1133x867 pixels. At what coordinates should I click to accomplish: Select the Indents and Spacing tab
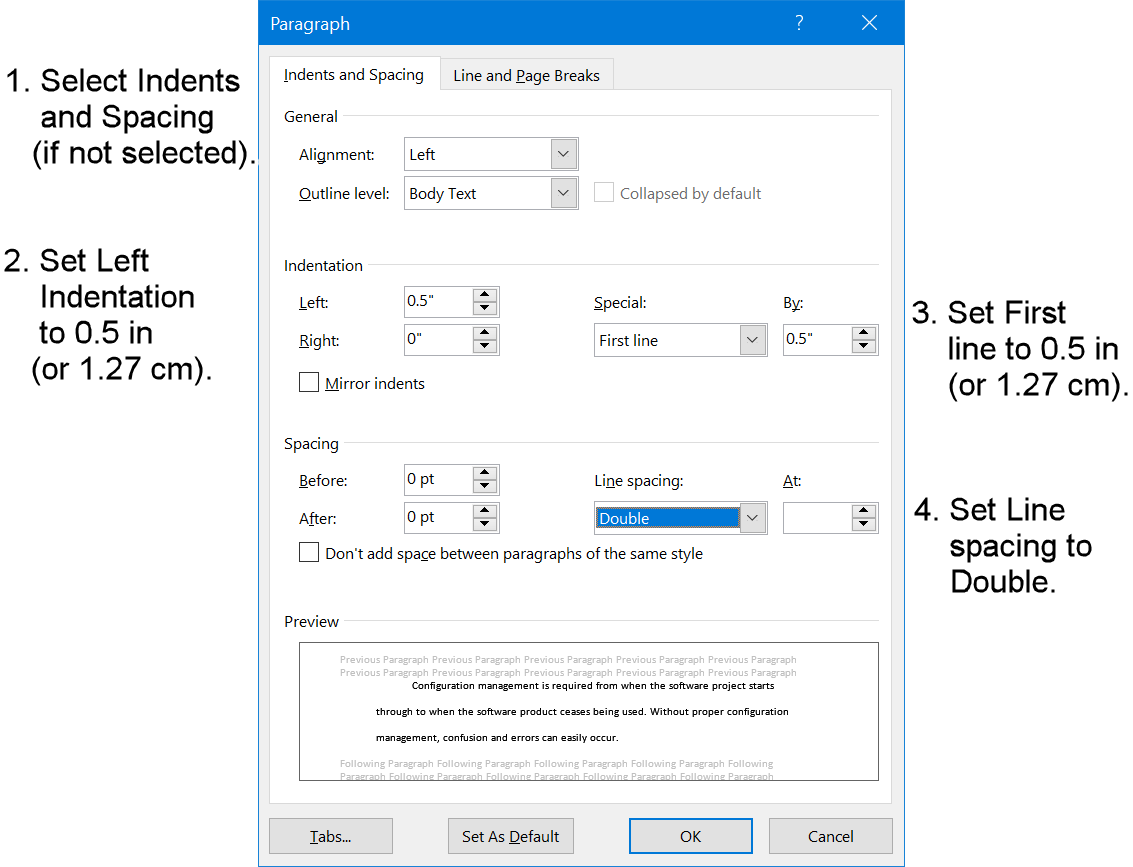click(x=354, y=75)
